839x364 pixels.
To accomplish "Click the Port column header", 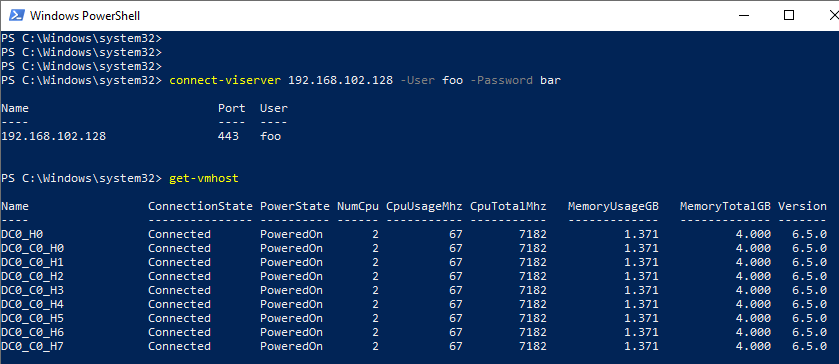I will click(x=232, y=109).
